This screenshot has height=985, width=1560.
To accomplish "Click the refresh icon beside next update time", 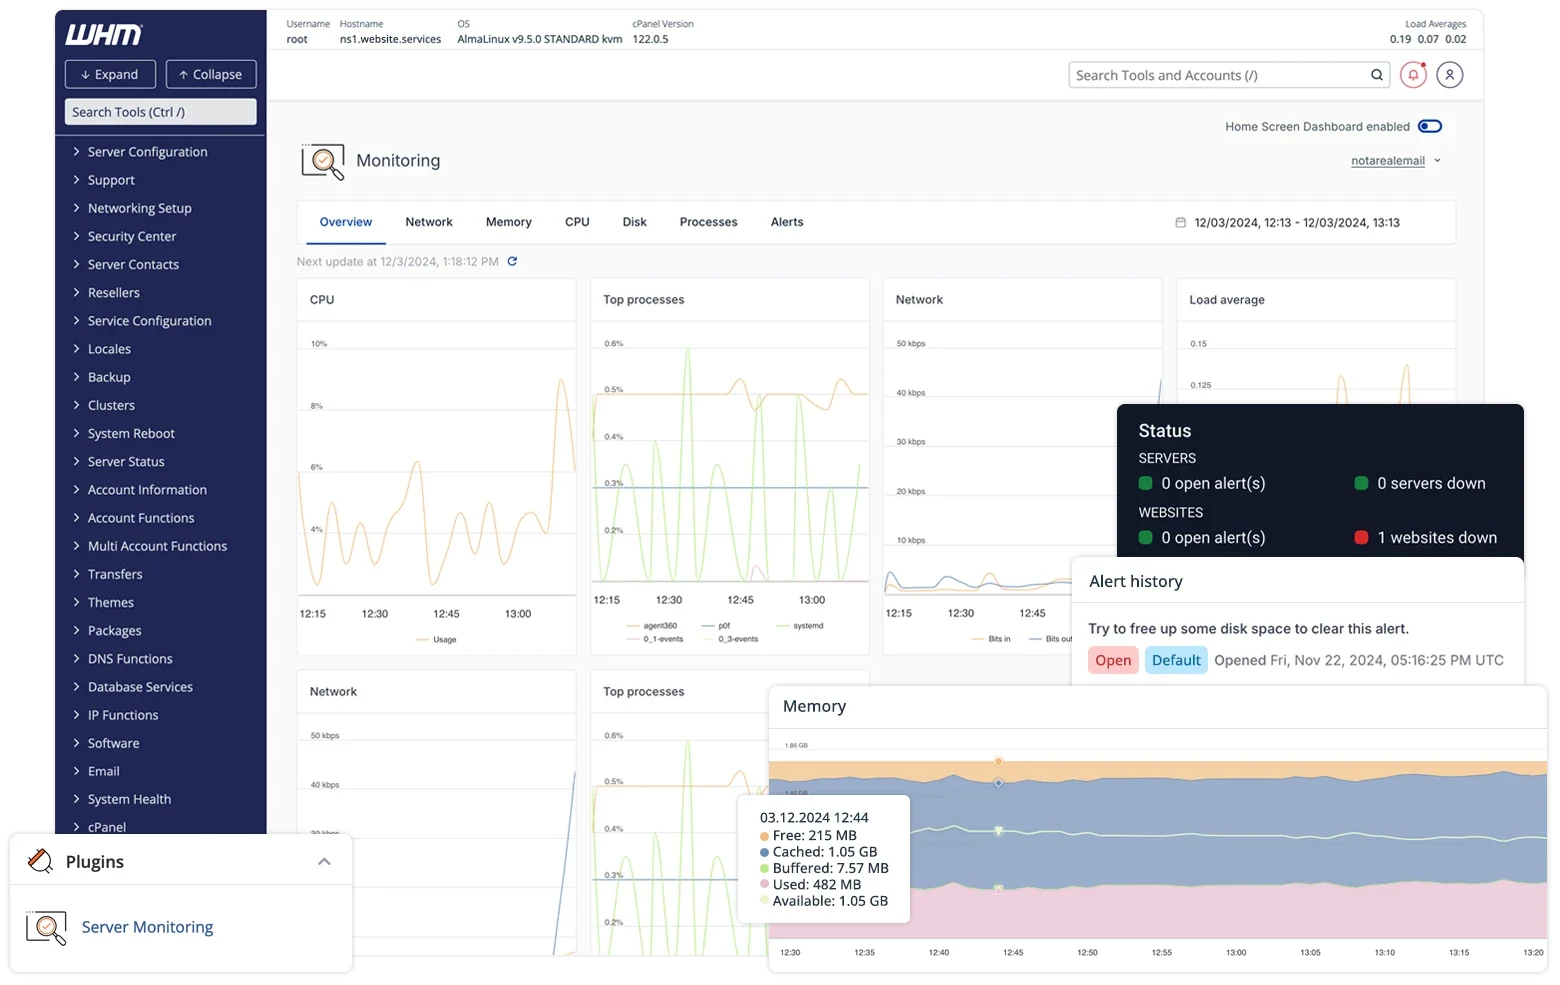I will click(x=512, y=261).
